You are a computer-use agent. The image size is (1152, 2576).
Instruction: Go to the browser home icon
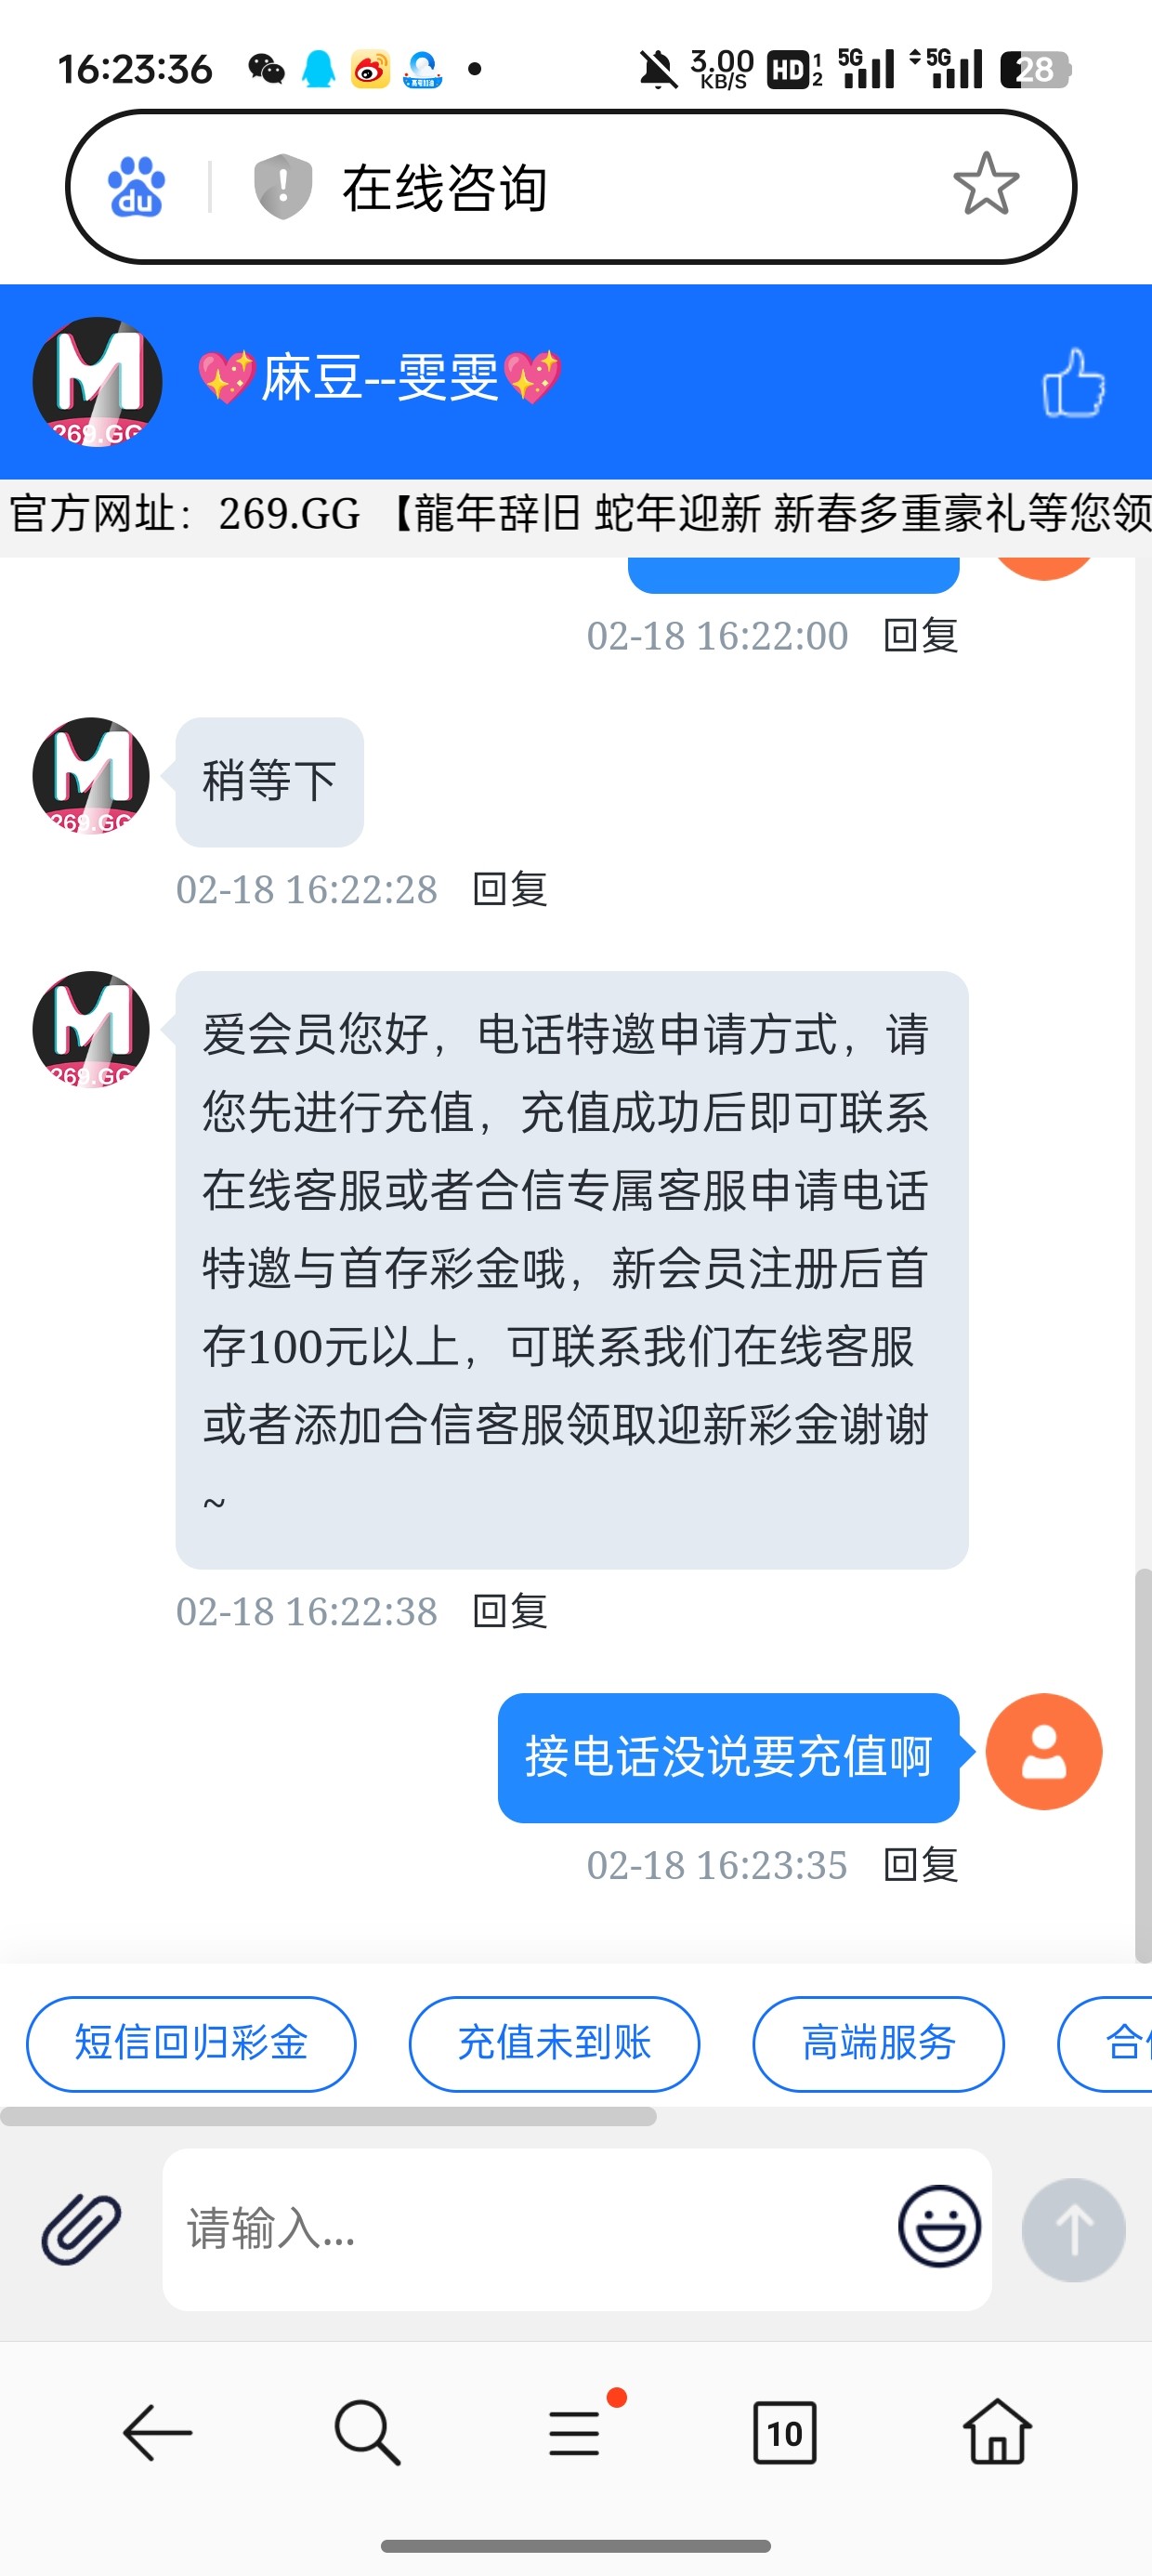pos(996,2431)
